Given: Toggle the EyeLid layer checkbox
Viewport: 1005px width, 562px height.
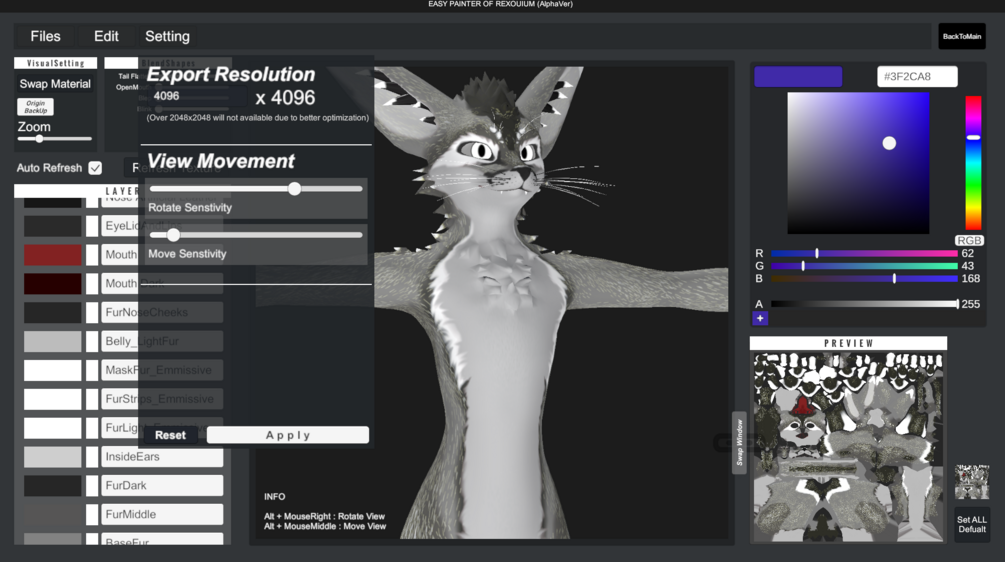Looking at the screenshot, I should click(92, 226).
